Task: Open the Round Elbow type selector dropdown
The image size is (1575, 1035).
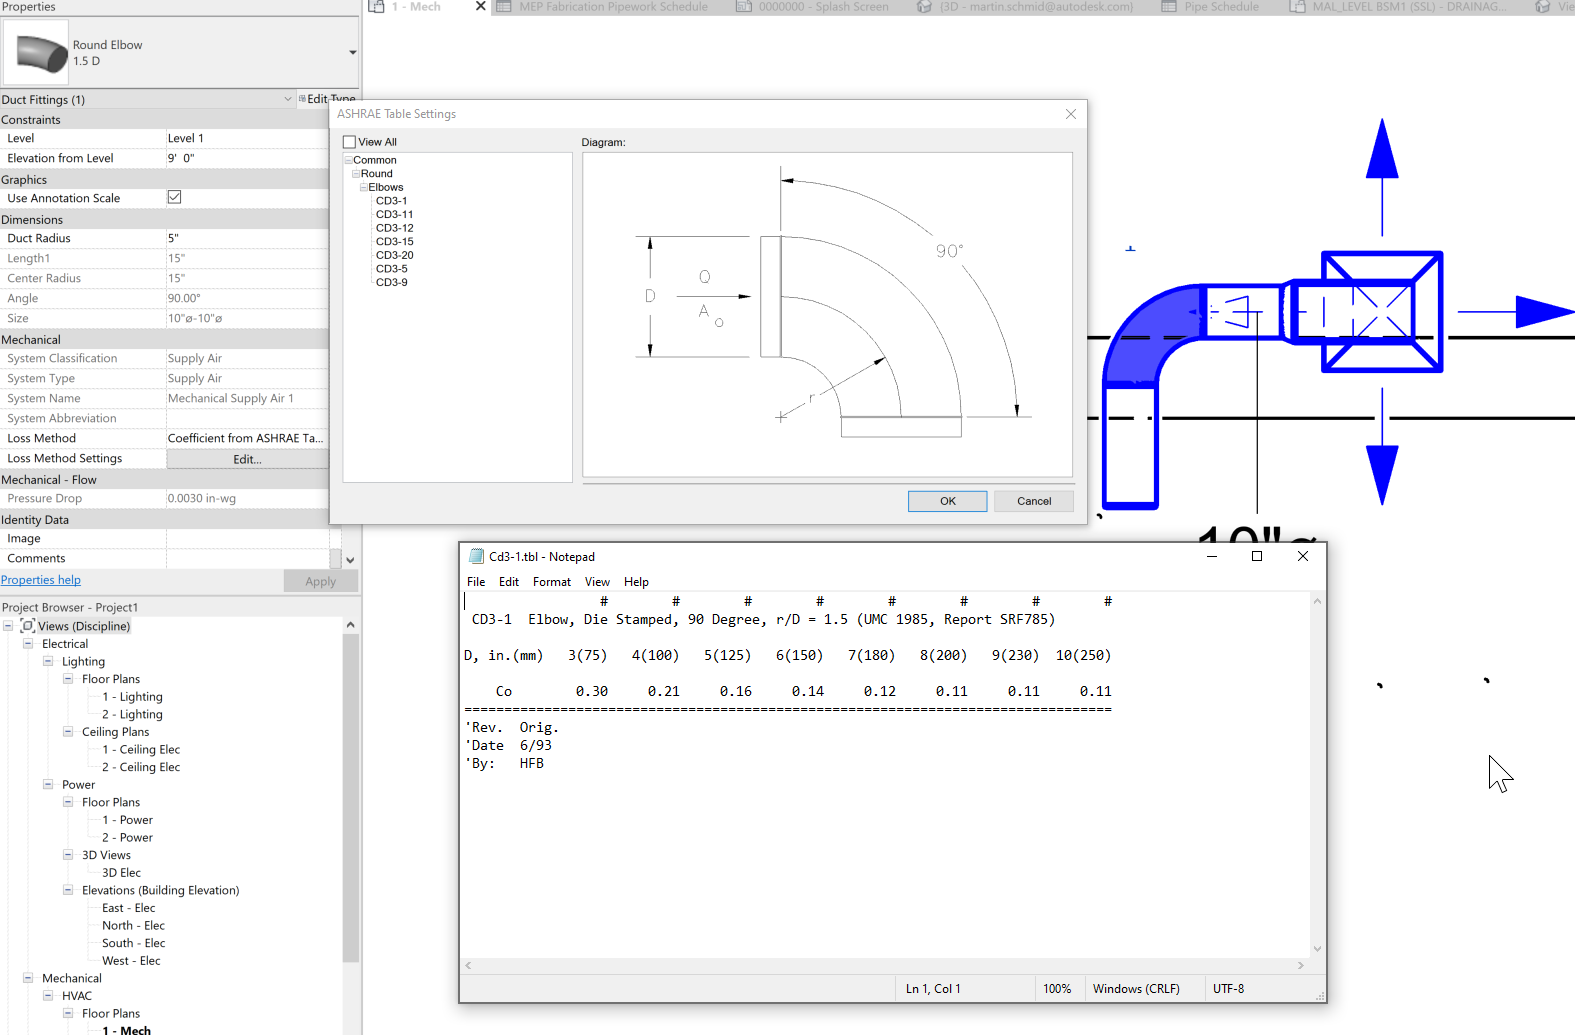Action: pos(352,53)
